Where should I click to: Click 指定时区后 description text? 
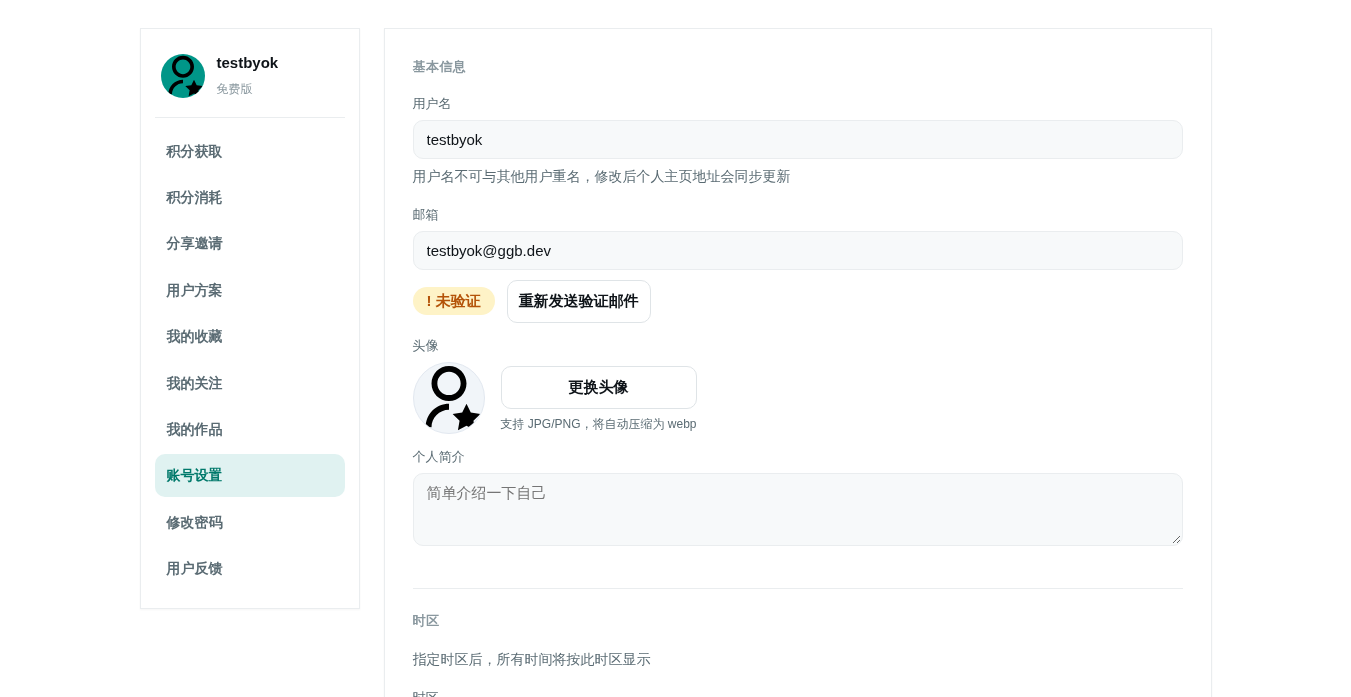(x=532, y=660)
